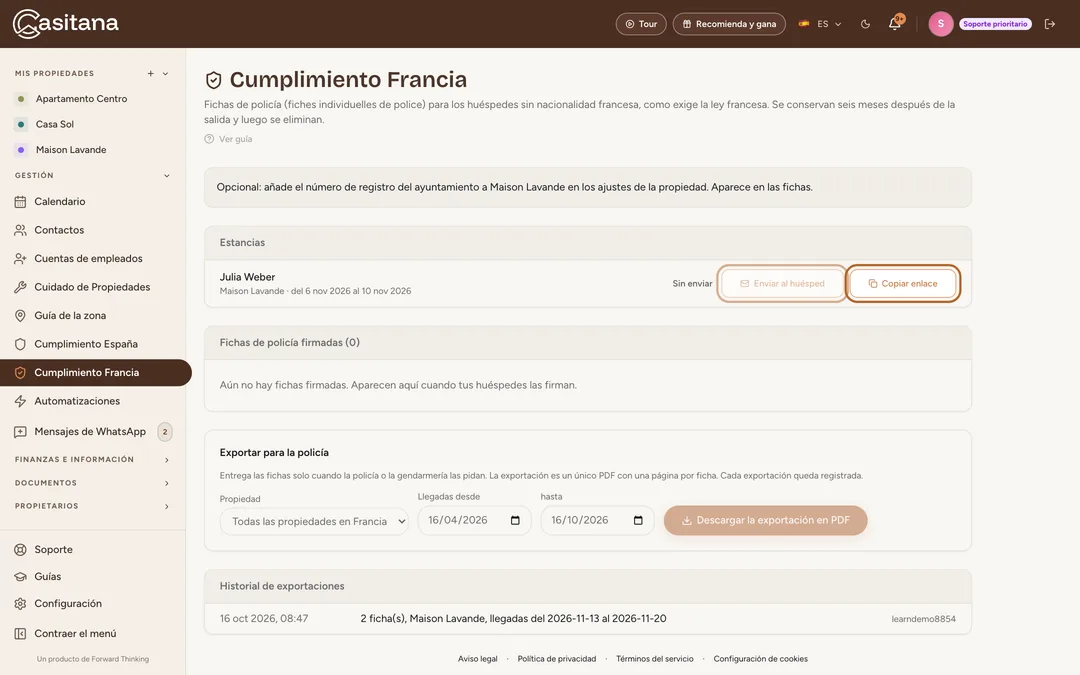1080x675 pixels.
Task: Click Contraer el menú icon
Action: pyautogui.click(x=20, y=634)
